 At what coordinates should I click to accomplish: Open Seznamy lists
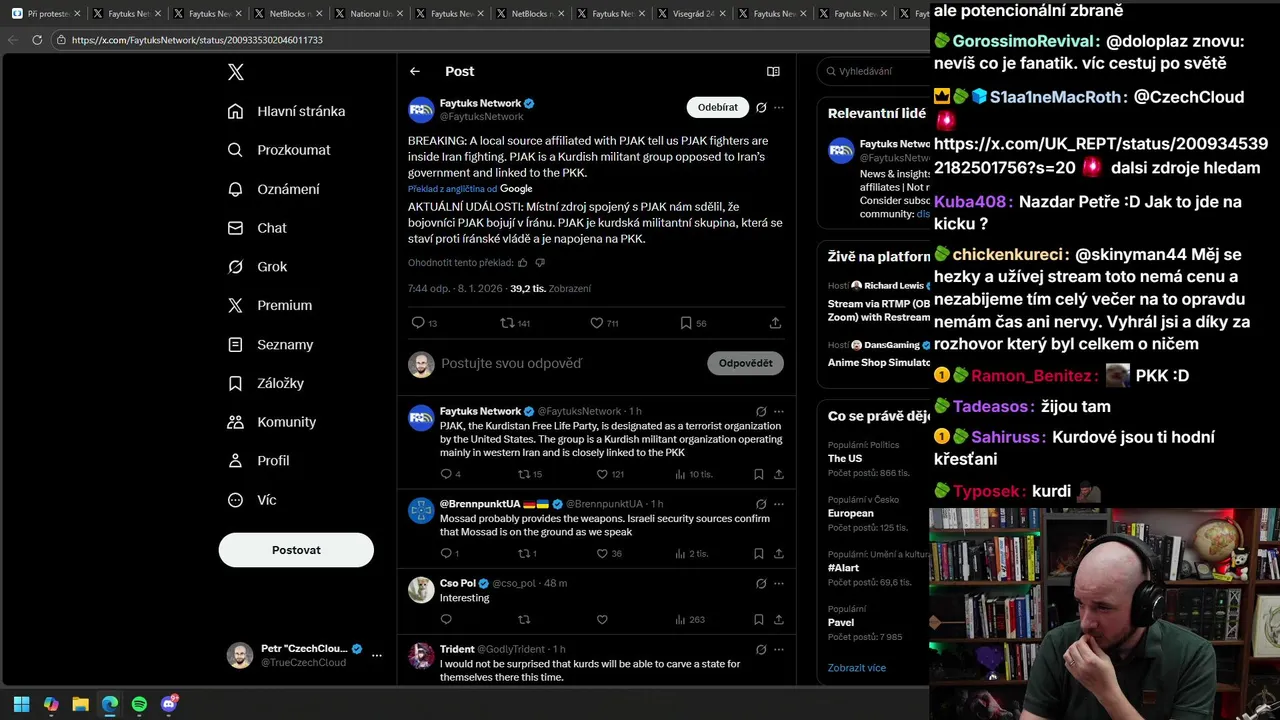click(271, 344)
